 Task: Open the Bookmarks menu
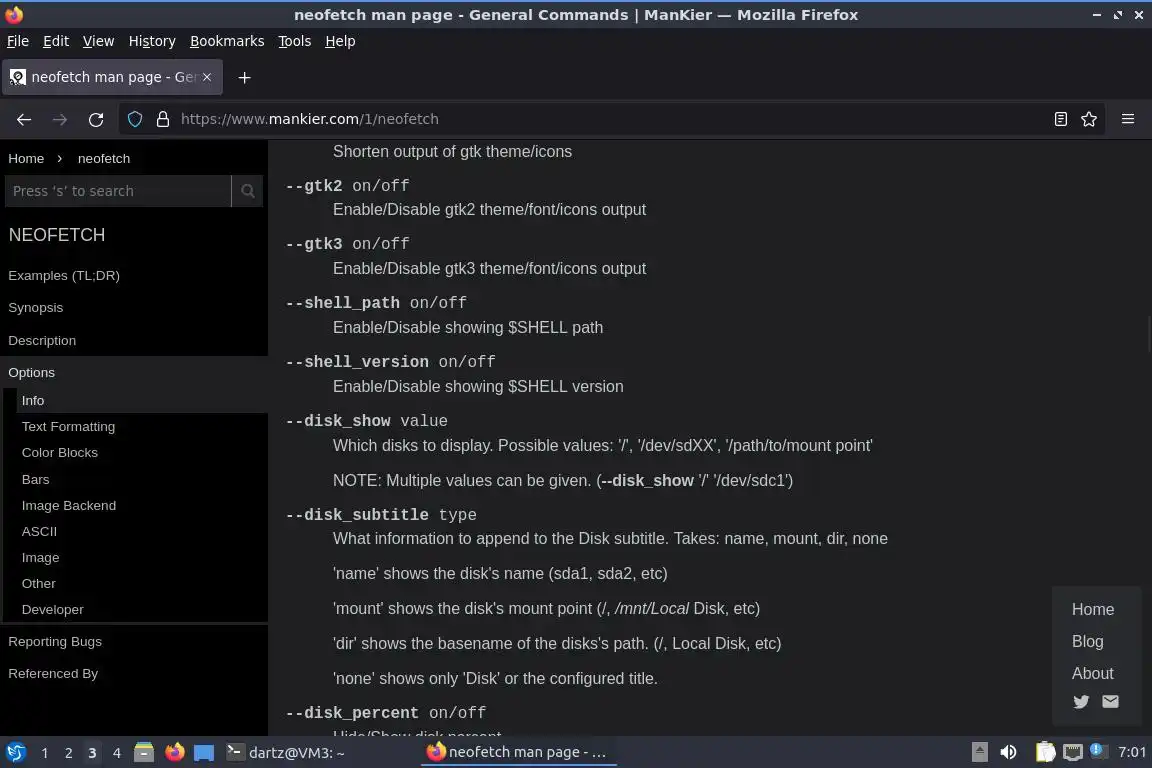coord(227,41)
